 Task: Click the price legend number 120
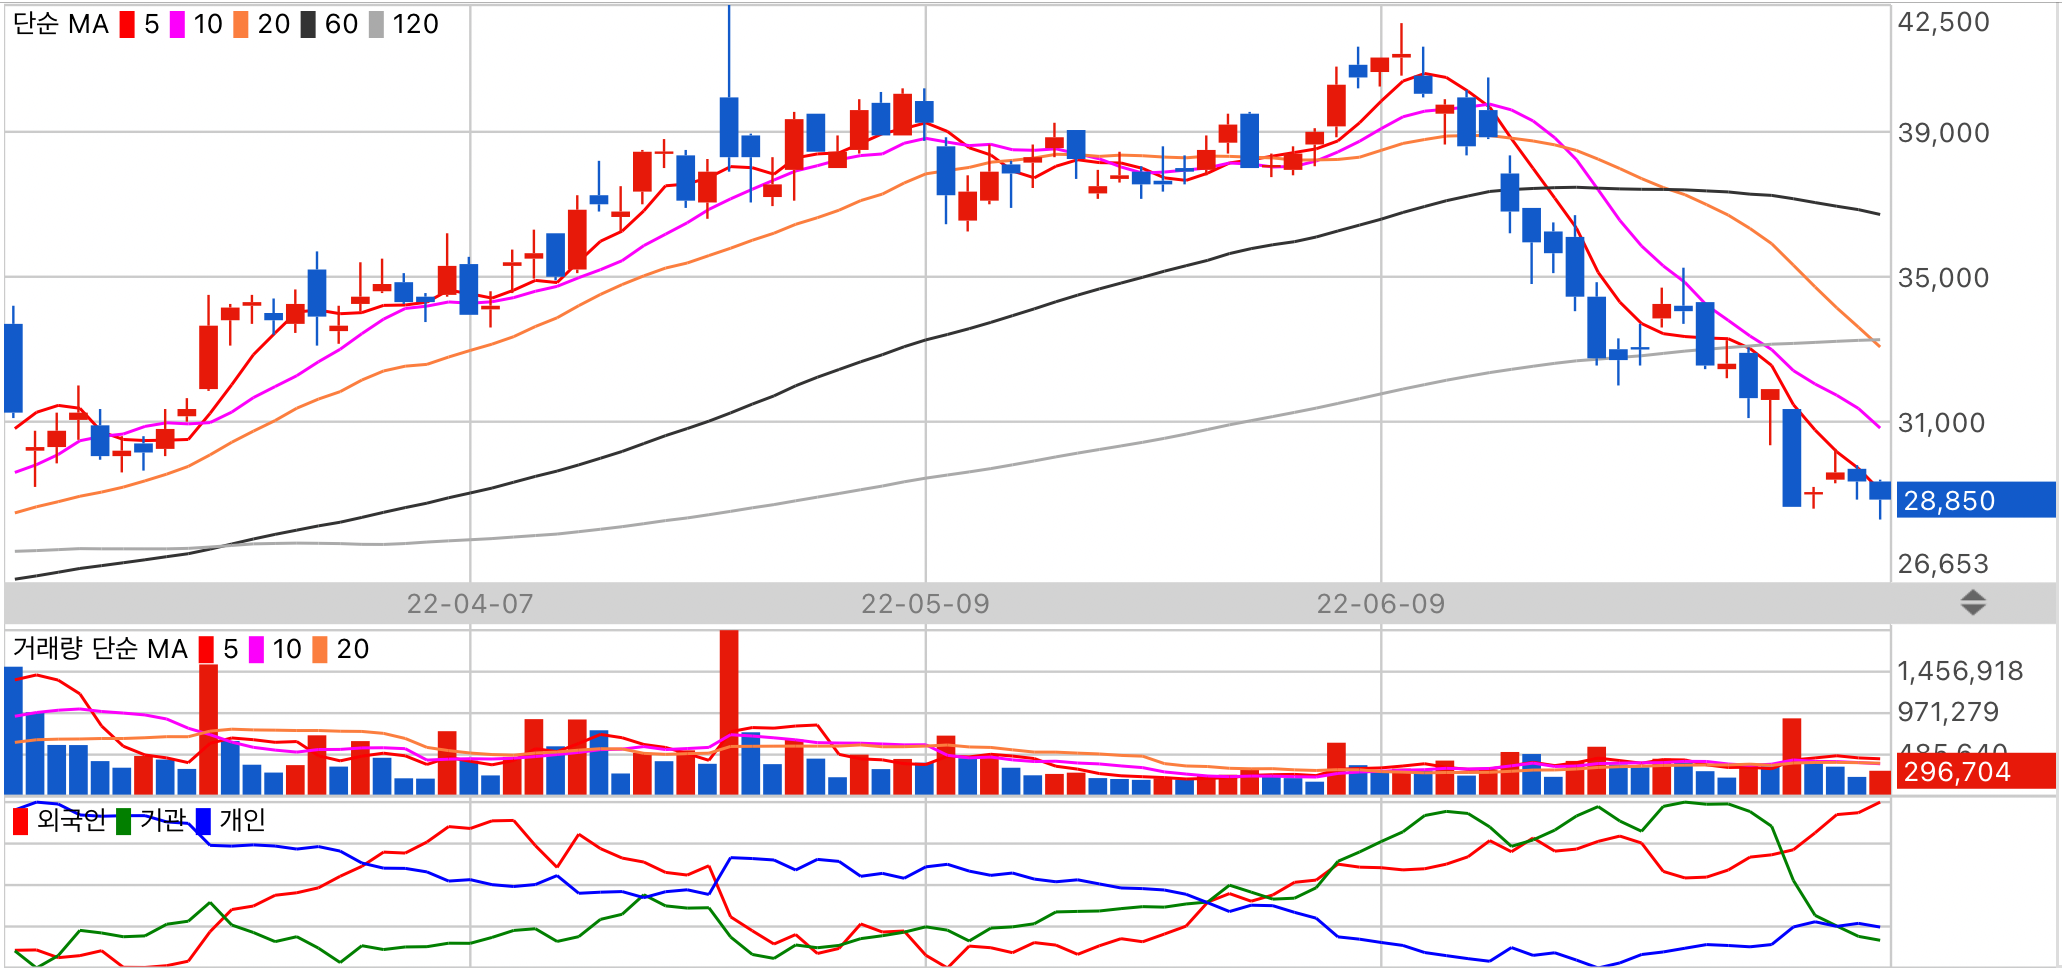pos(415,24)
